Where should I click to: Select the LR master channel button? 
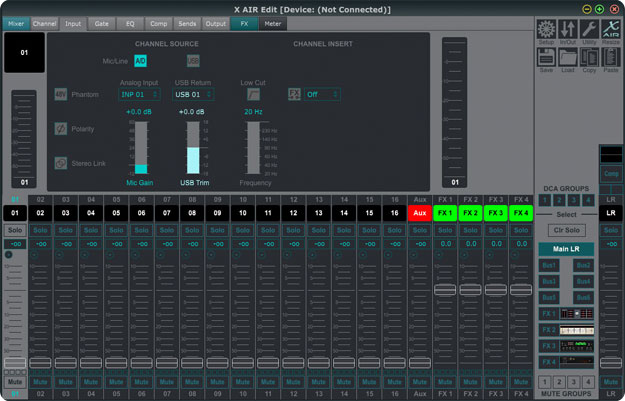tap(611, 213)
